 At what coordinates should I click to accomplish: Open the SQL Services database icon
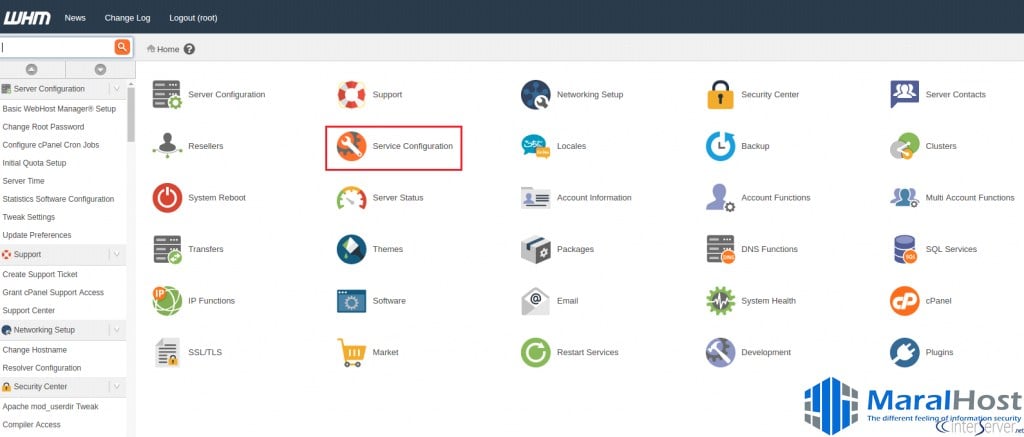click(x=904, y=250)
